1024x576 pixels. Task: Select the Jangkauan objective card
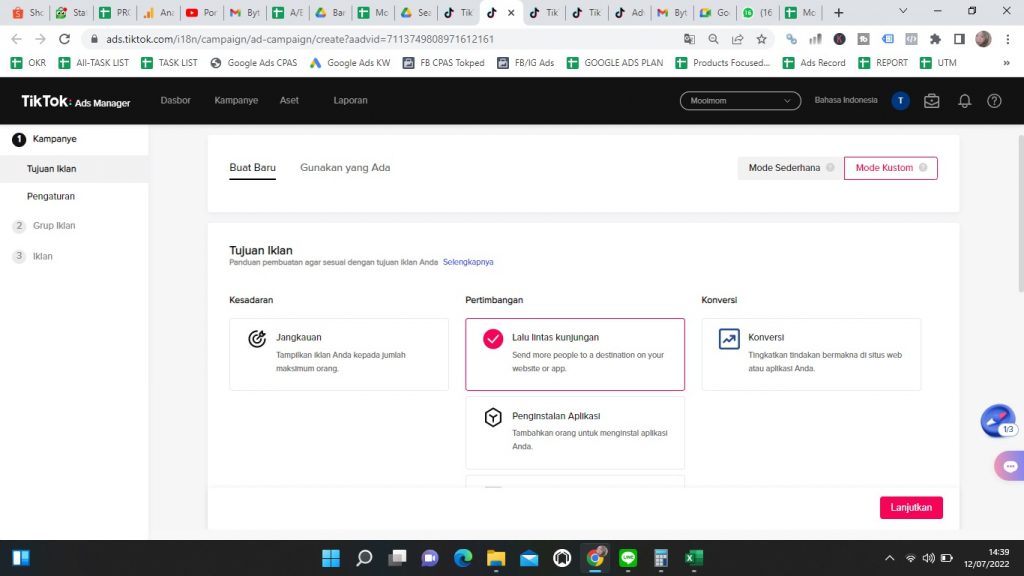pyautogui.click(x=338, y=354)
